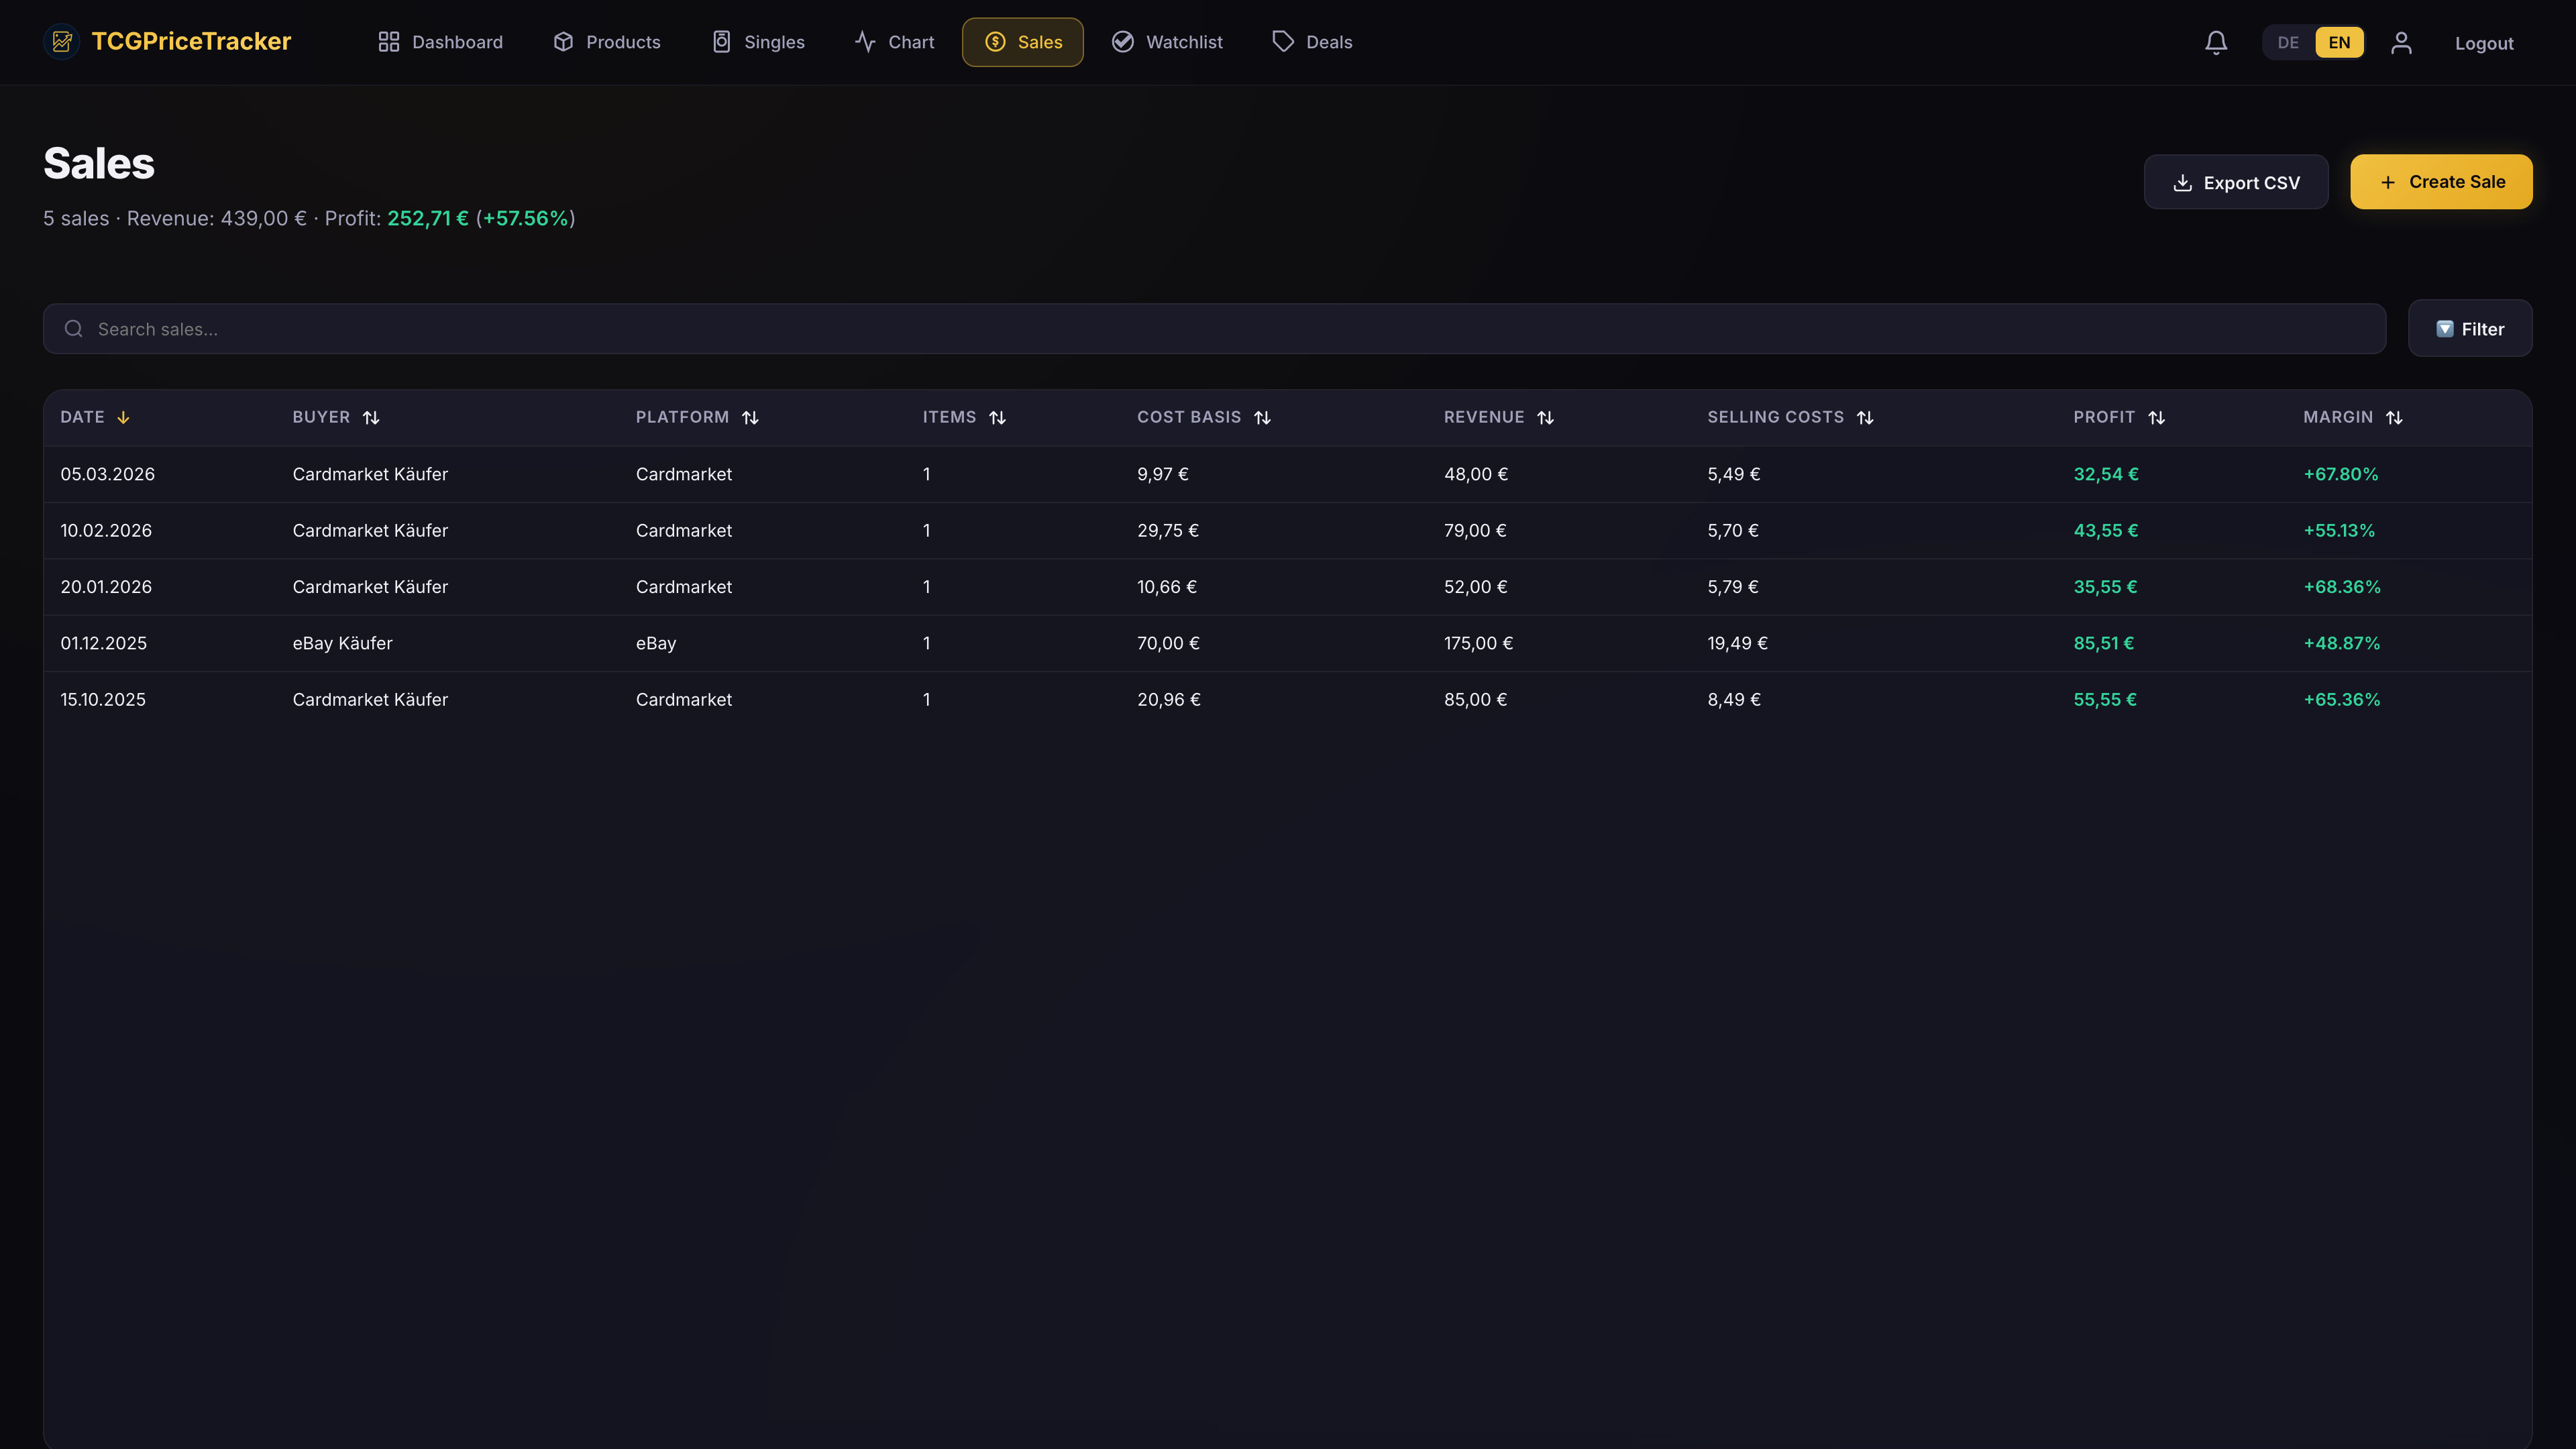Sort by Selling Costs column arrows
The width and height of the screenshot is (2576, 1449).
click(1865, 417)
